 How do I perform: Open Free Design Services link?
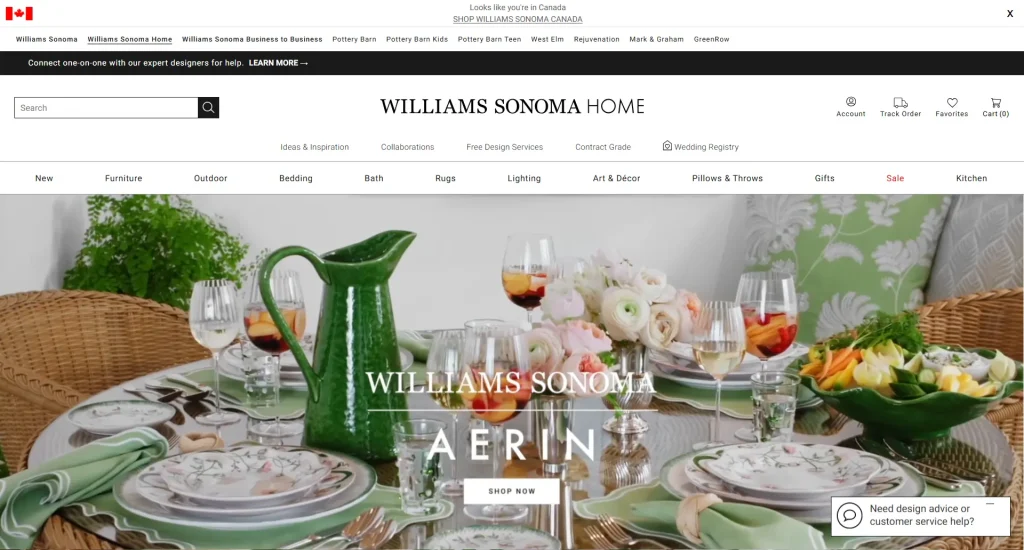(x=504, y=147)
